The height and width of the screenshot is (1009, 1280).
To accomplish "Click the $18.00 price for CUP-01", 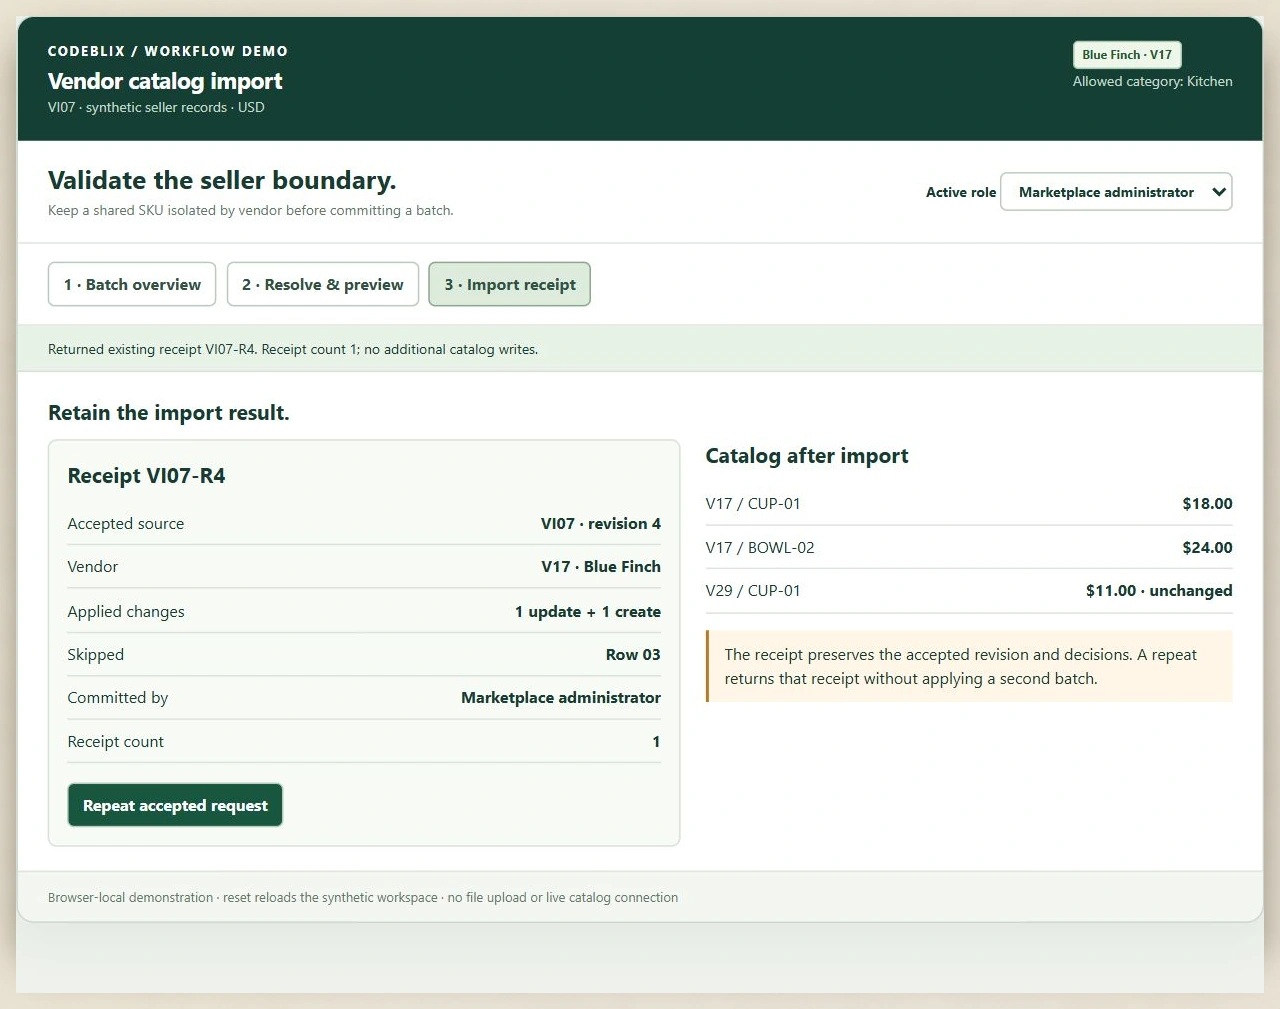I will click(1207, 504).
